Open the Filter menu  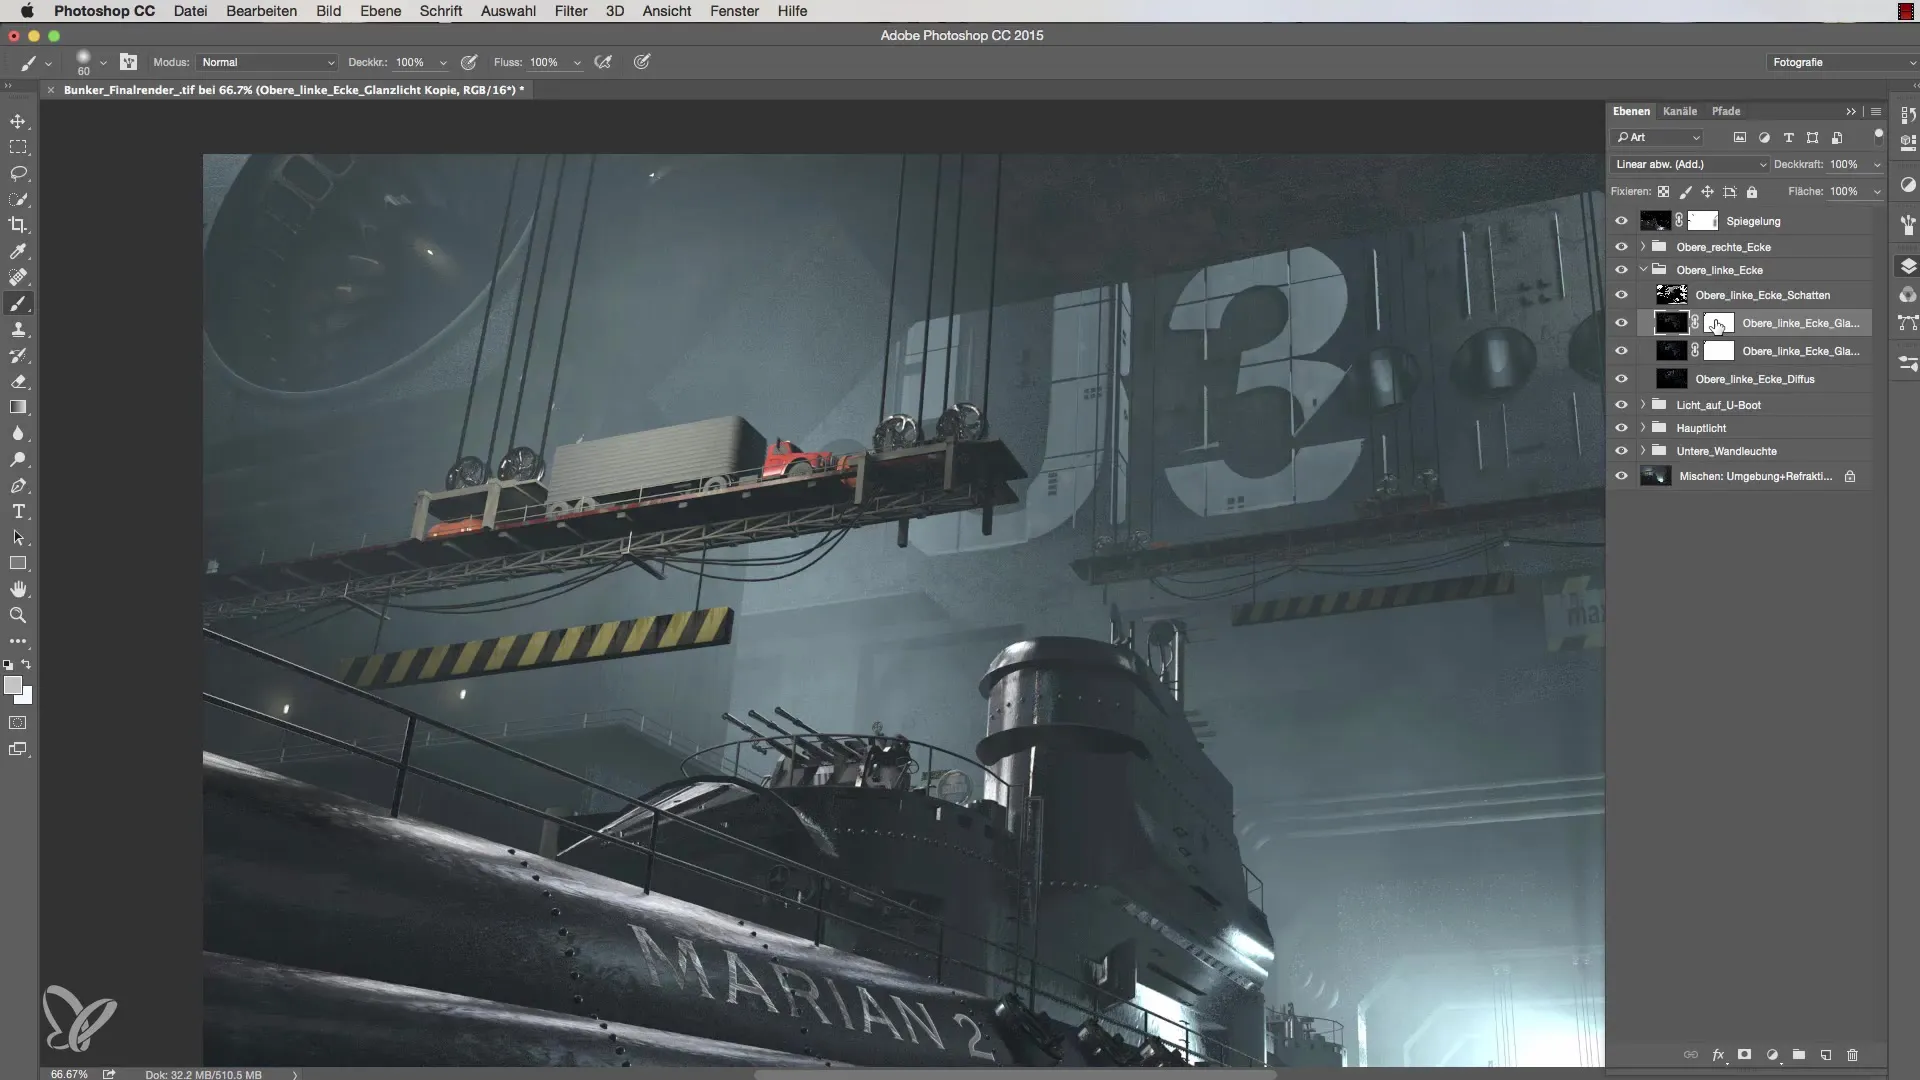coord(571,11)
